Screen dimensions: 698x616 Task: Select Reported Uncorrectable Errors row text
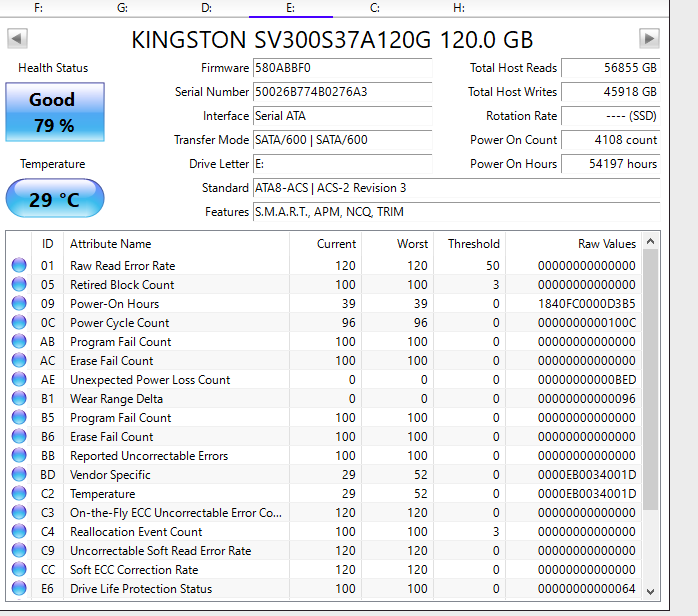(149, 456)
